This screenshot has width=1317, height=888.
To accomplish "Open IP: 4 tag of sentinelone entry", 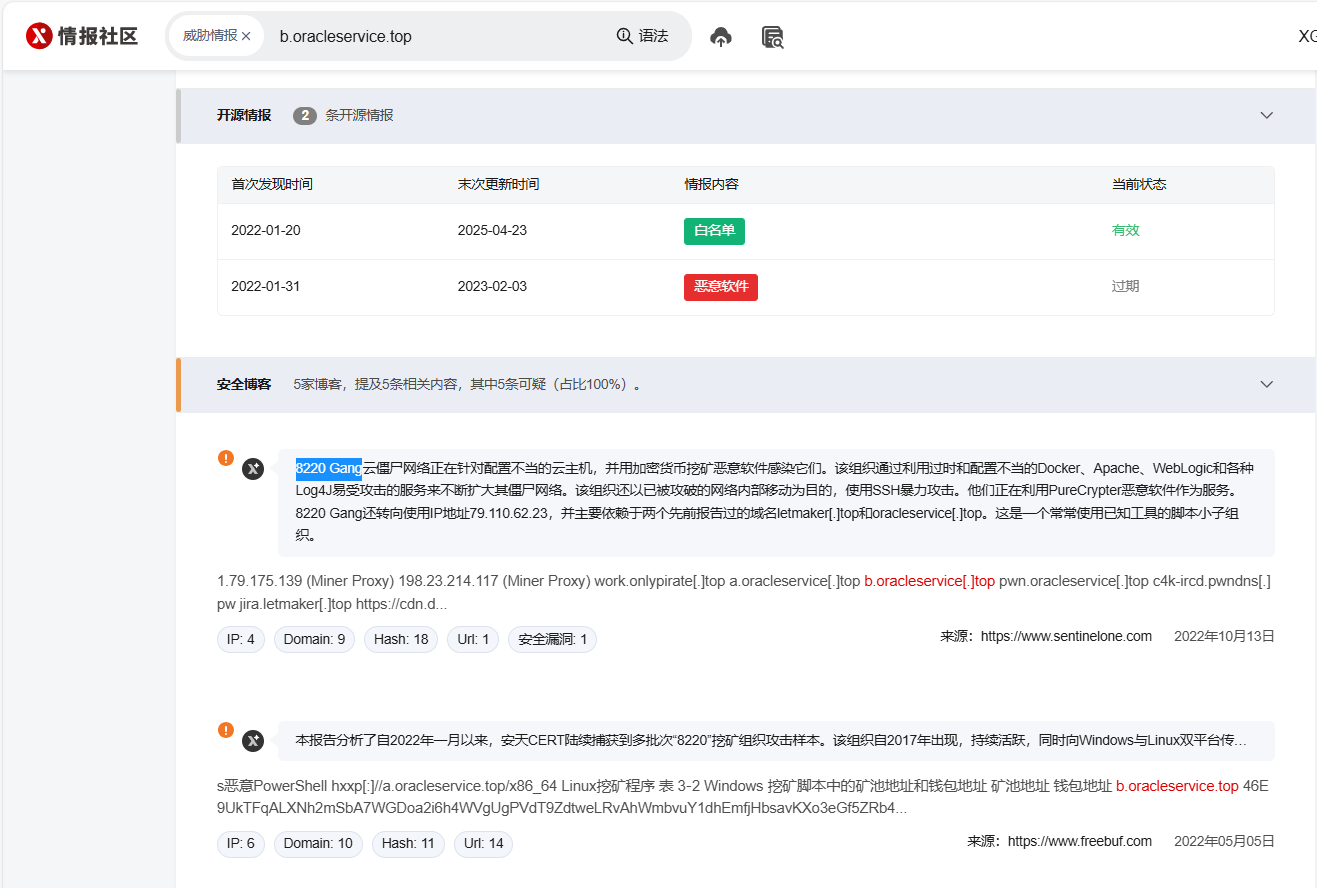I will (241, 639).
